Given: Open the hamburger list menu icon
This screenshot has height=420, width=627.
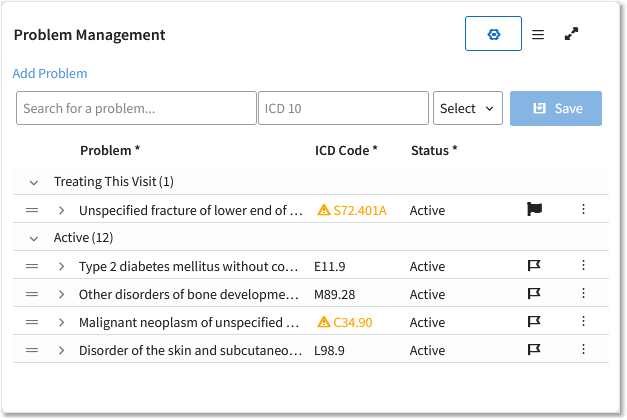Looking at the screenshot, I should [538, 34].
